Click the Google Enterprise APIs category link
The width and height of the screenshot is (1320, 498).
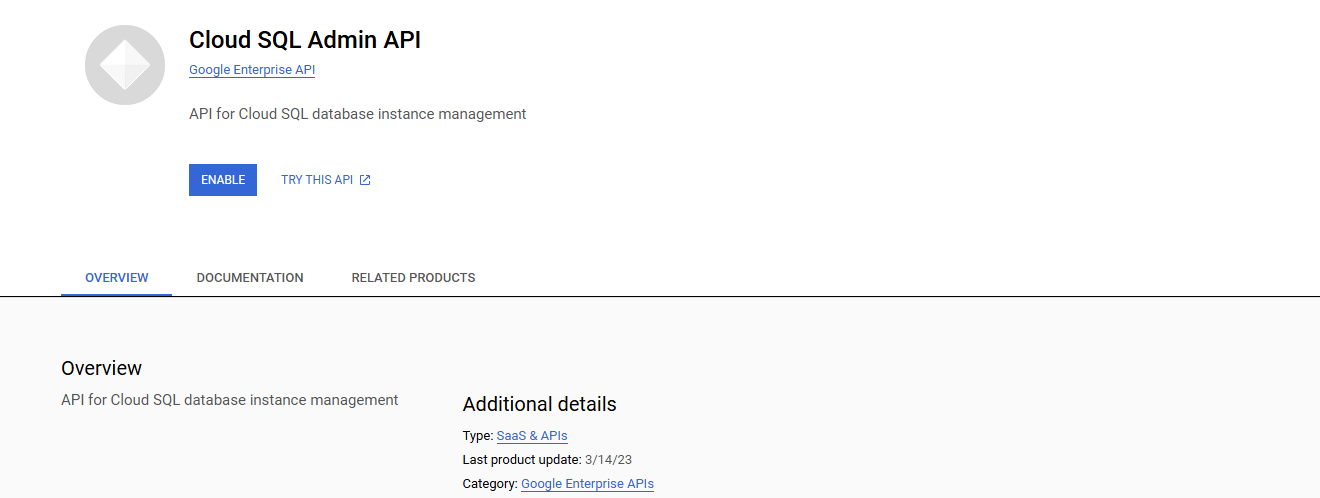[x=587, y=484]
